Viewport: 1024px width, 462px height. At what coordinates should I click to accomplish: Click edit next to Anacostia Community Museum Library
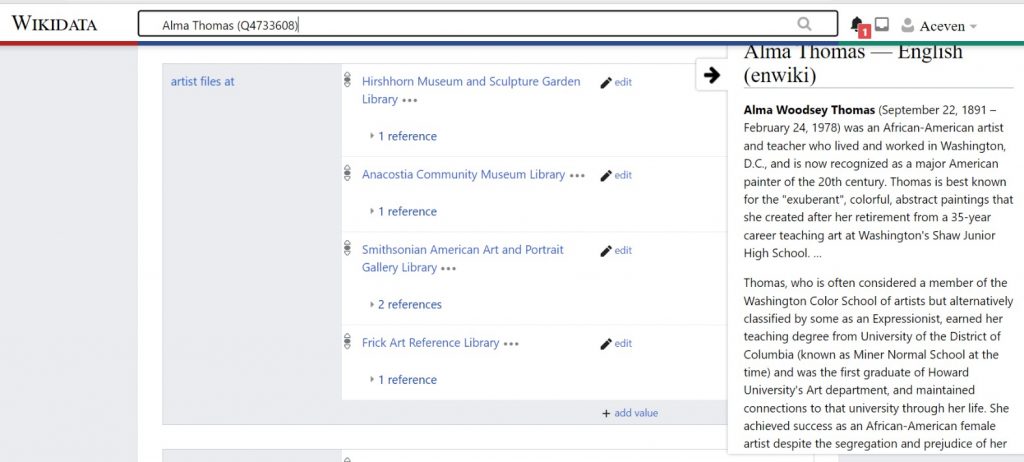(616, 175)
